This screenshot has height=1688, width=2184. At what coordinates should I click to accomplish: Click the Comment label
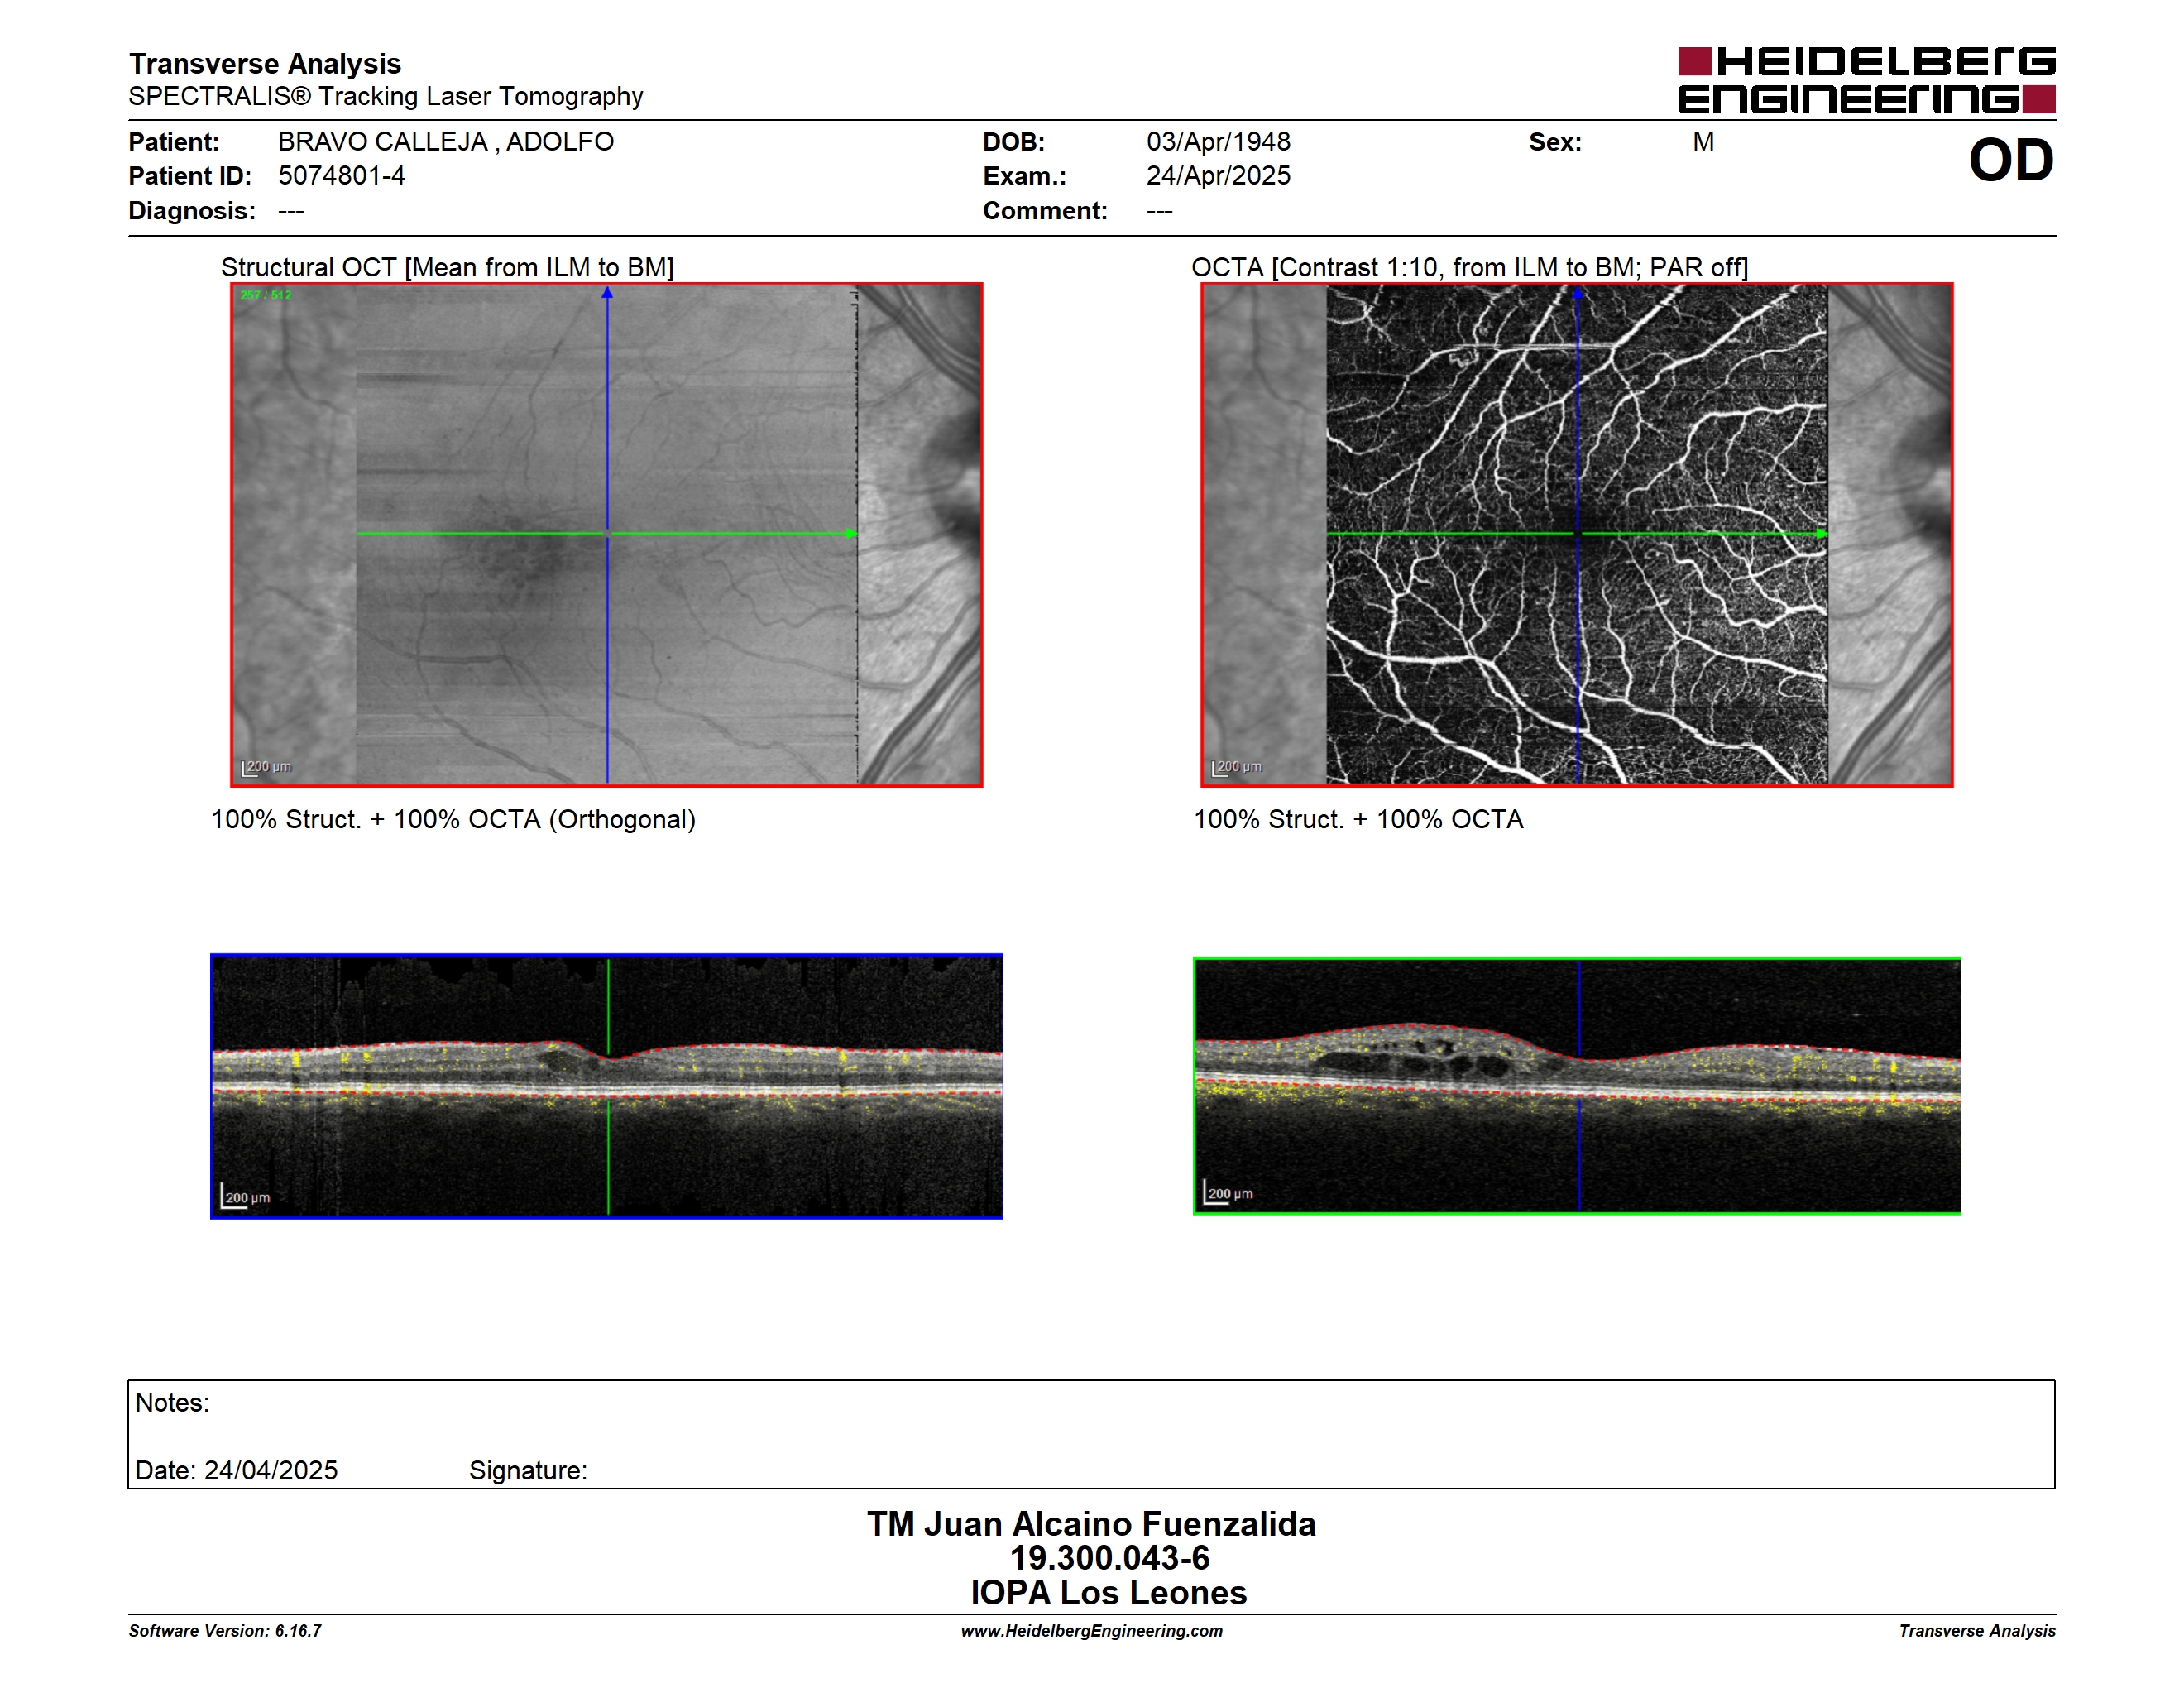coord(1045,211)
